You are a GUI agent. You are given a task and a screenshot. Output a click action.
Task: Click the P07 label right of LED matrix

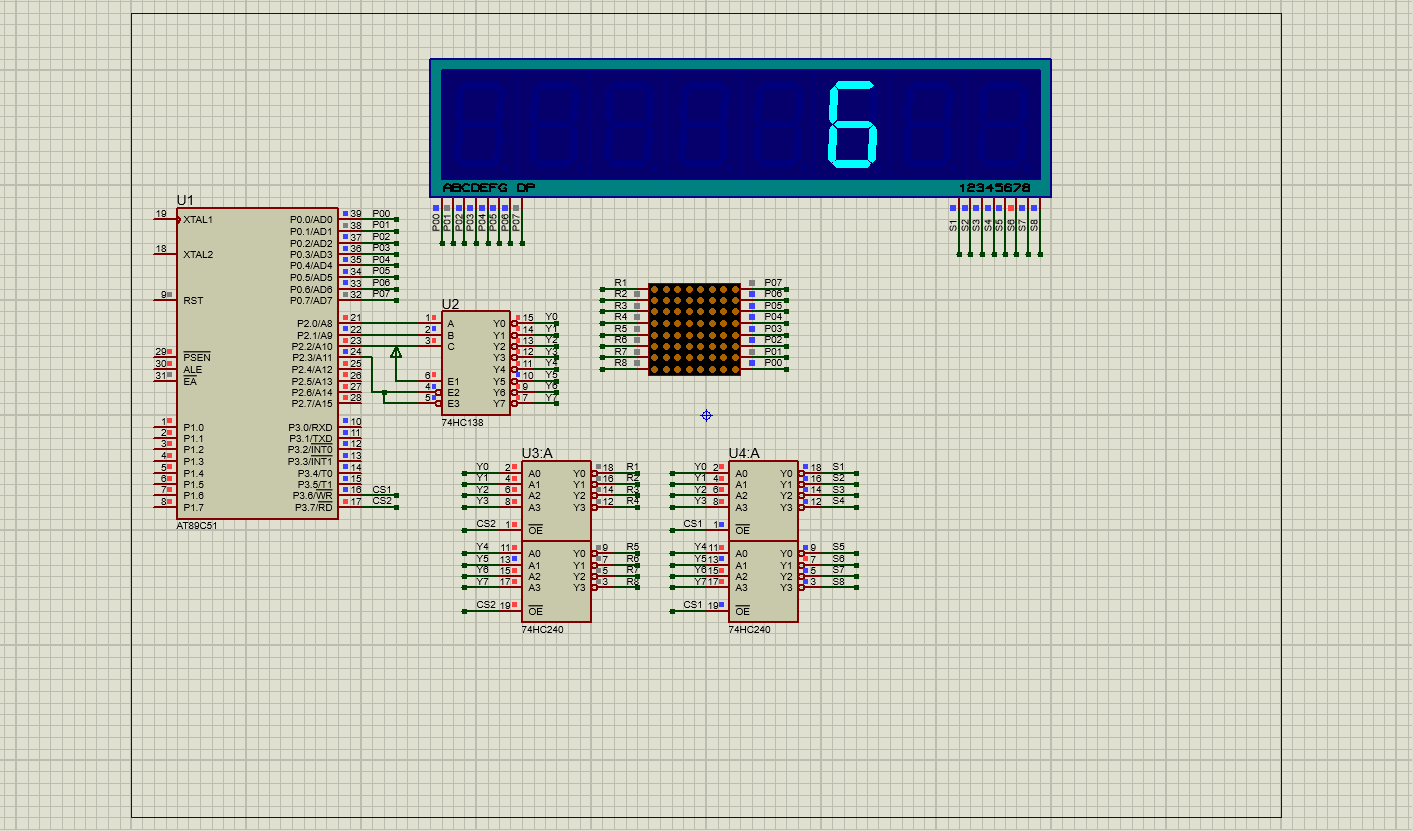click(773, 283)
